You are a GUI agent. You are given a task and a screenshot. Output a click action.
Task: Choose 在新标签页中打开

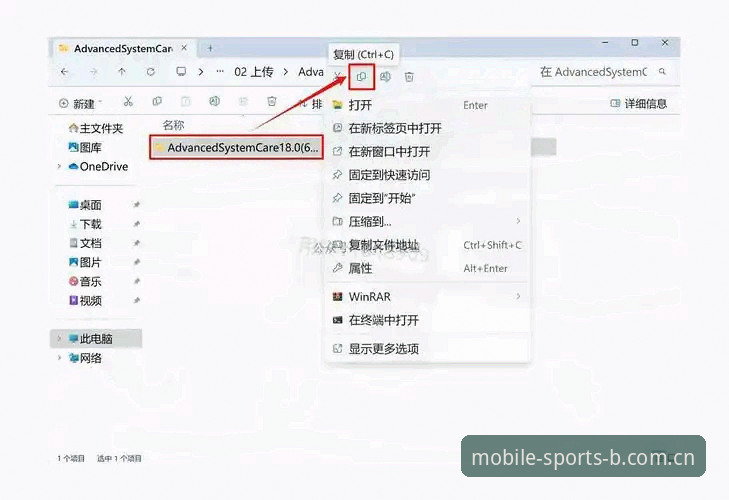coord(428,128)
